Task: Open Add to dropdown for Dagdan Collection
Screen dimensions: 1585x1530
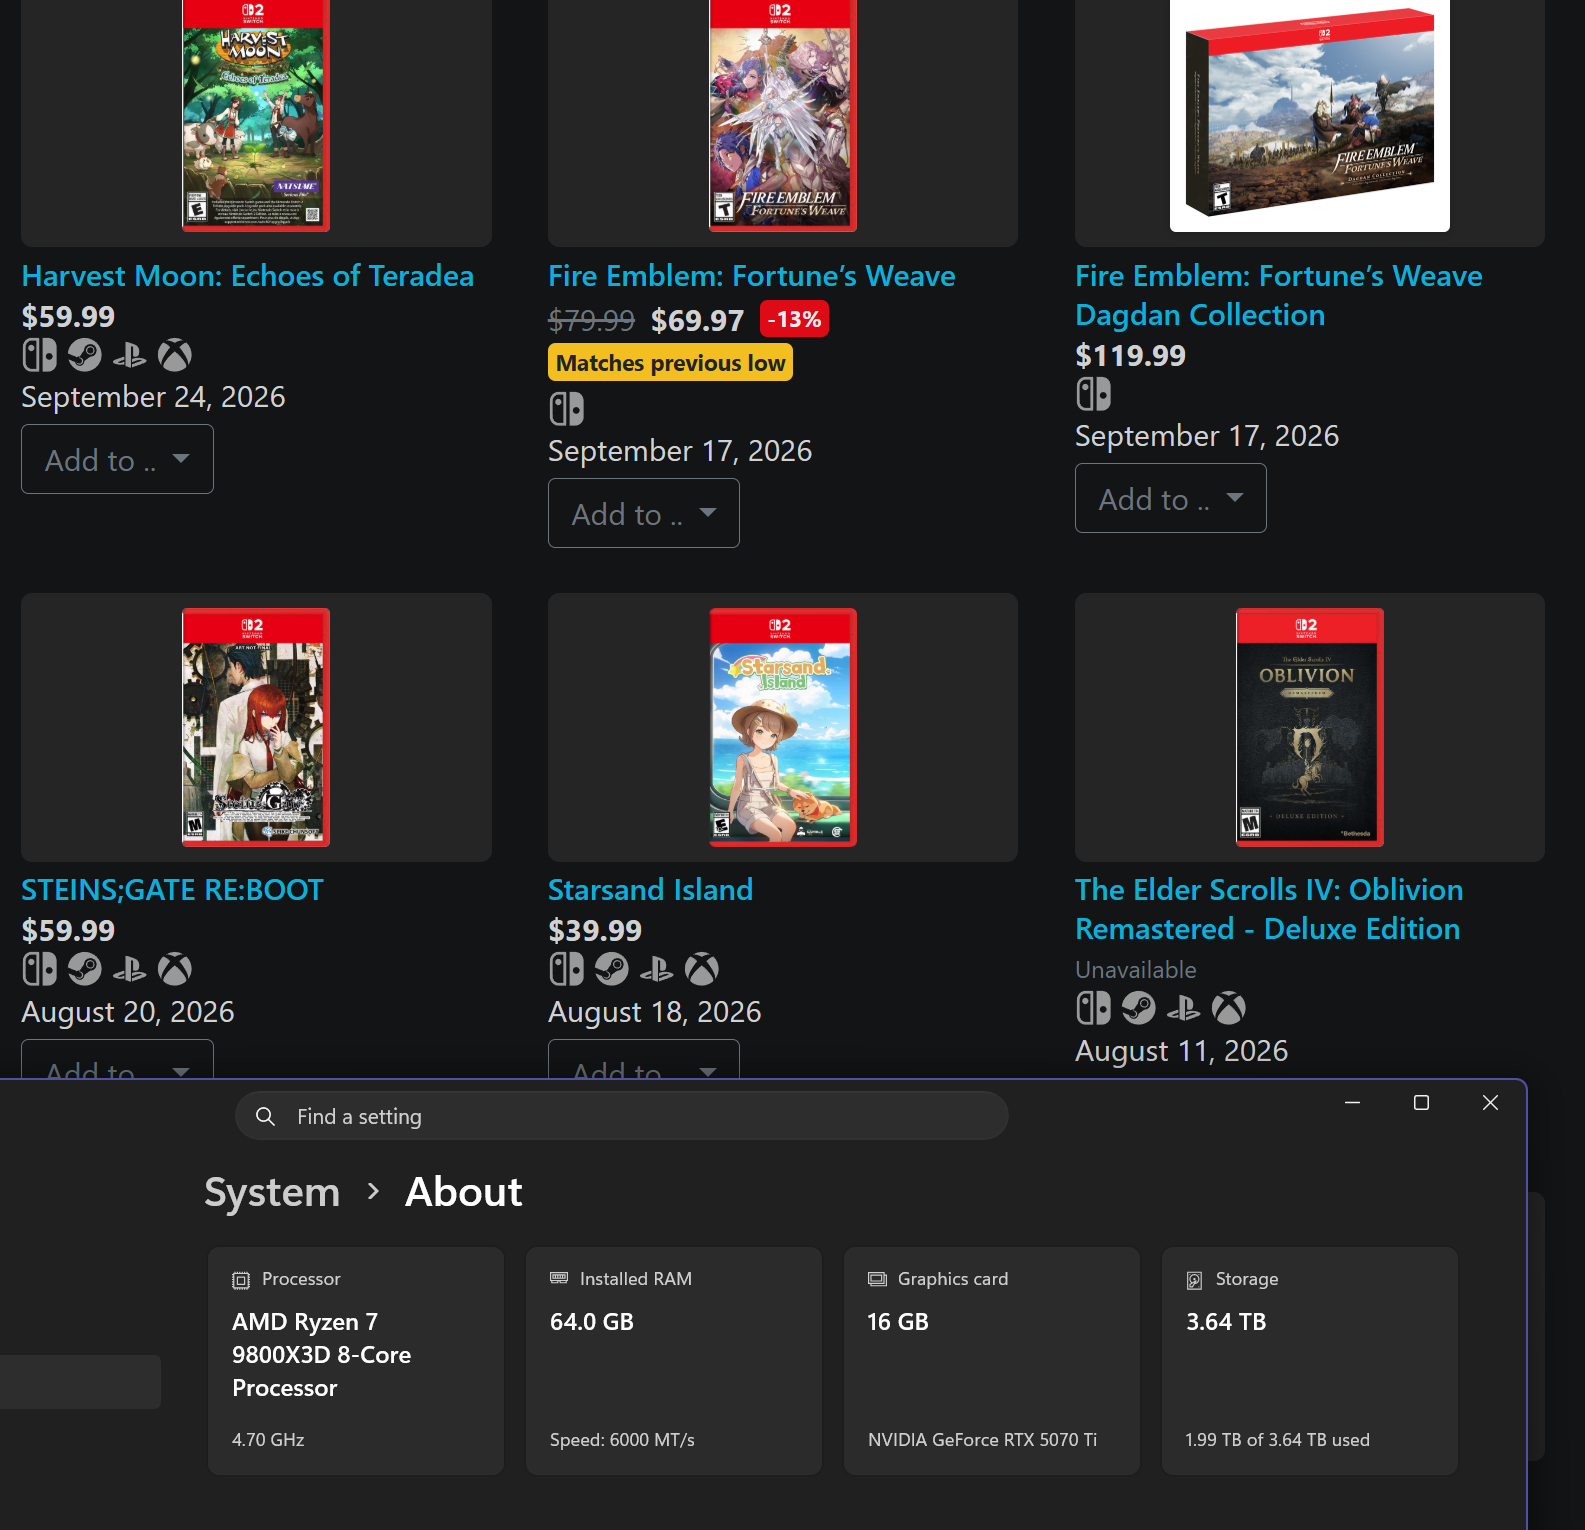Action: (x=1171, y=498)
